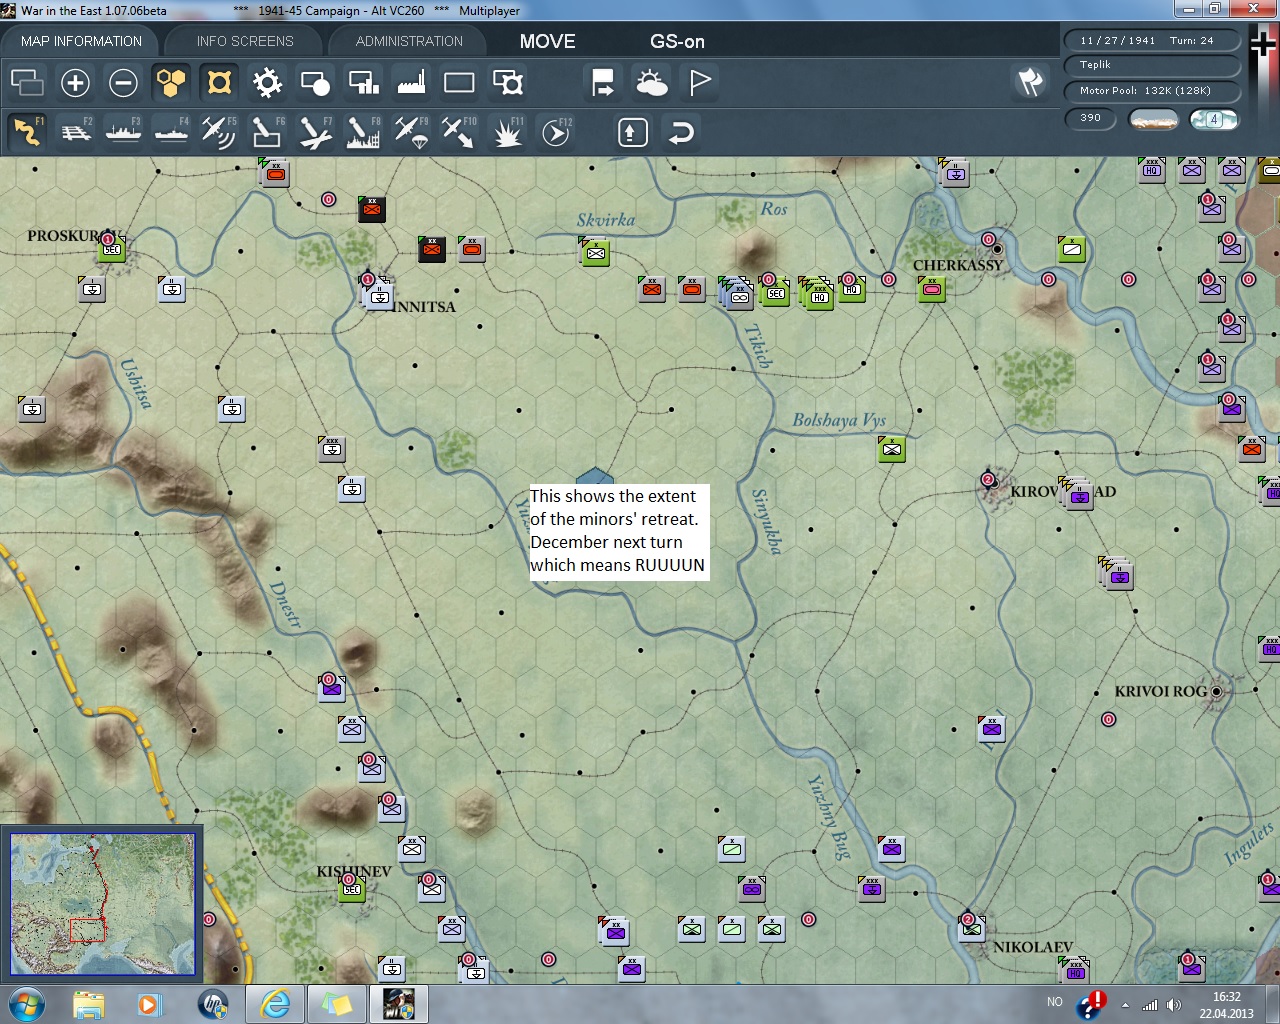Click the MOVE mode label
Screen dimensions: 1280x1024
point(547,41)
